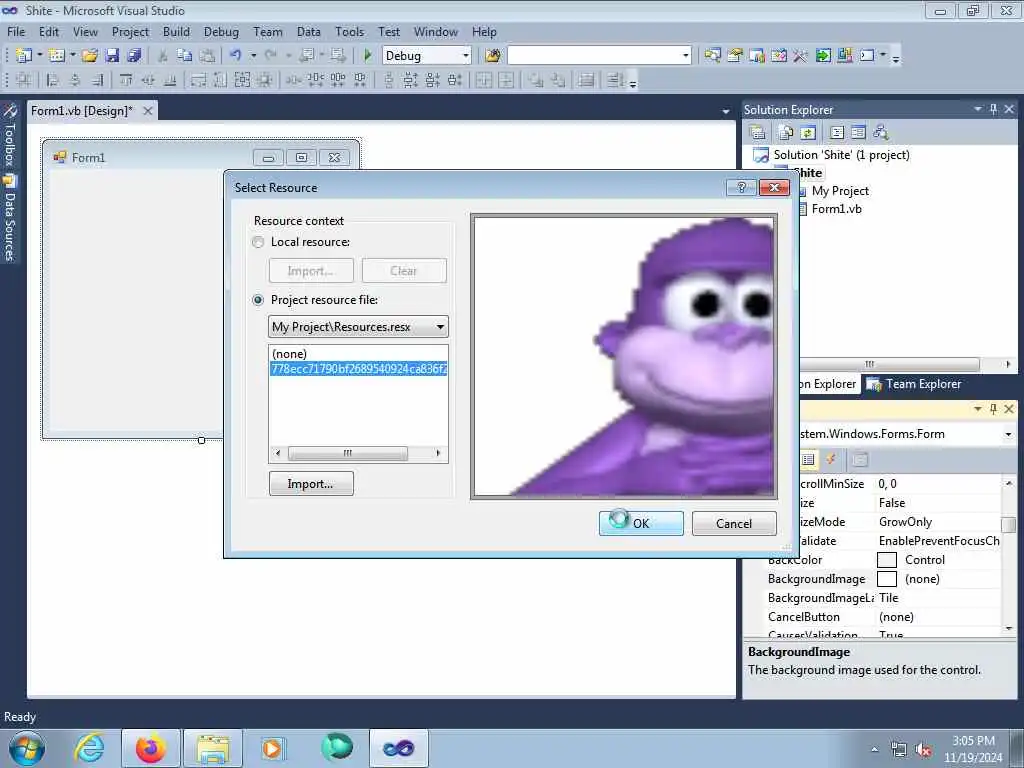Screen dimensions: 1024x768
Task: Click the Copy toolbar icon
Action: coord(185,56)
